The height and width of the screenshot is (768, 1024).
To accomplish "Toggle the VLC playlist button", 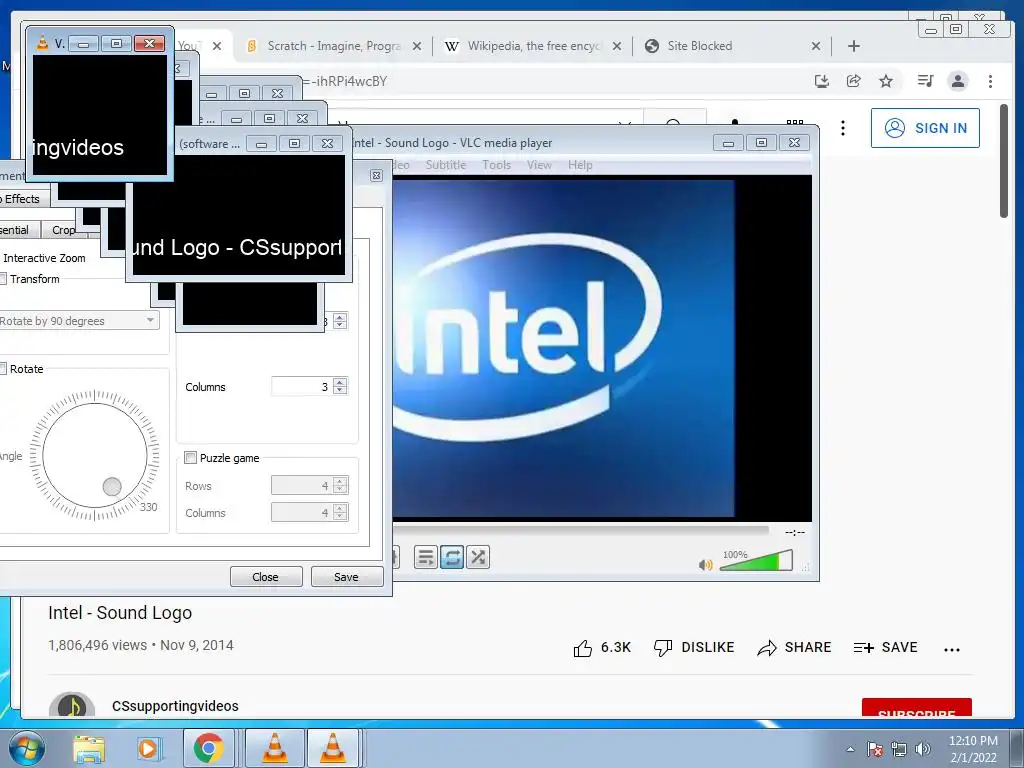I will 425,557.
